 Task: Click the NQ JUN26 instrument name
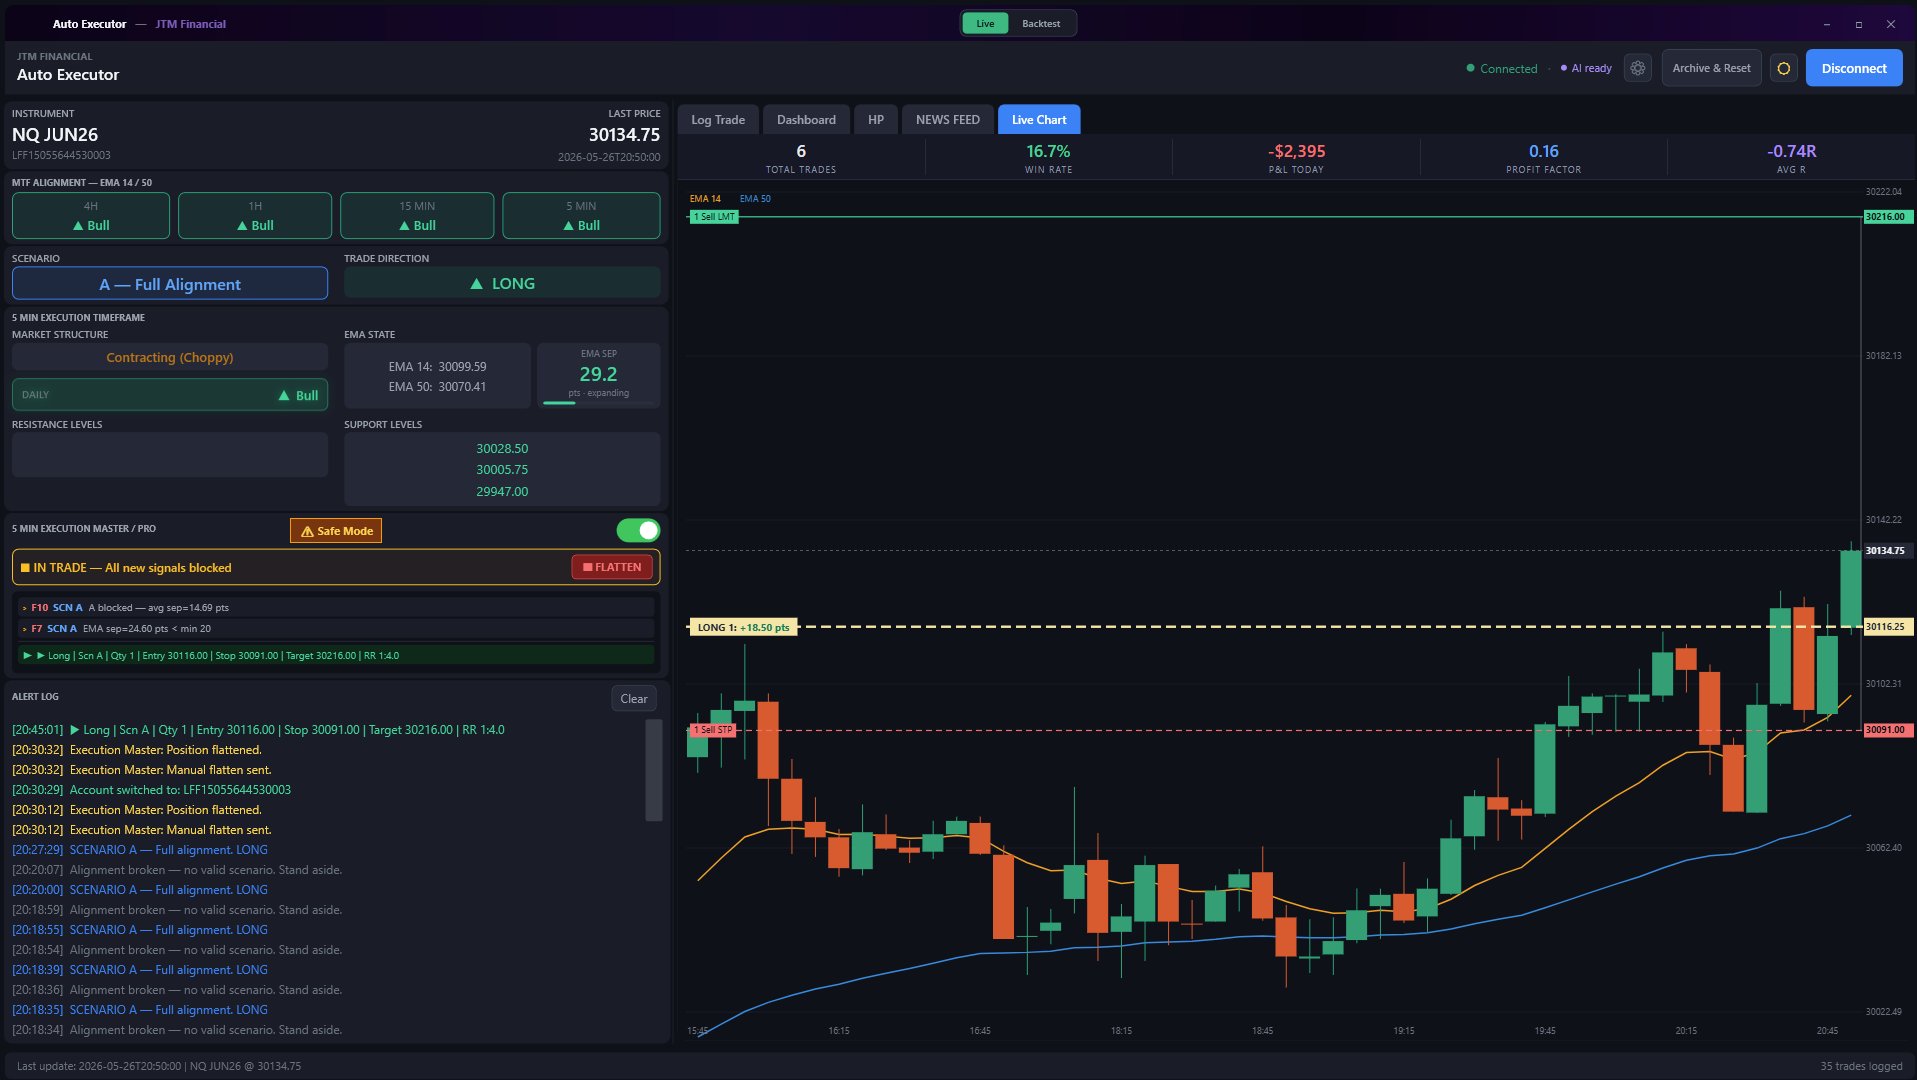(x=55, y=135)
